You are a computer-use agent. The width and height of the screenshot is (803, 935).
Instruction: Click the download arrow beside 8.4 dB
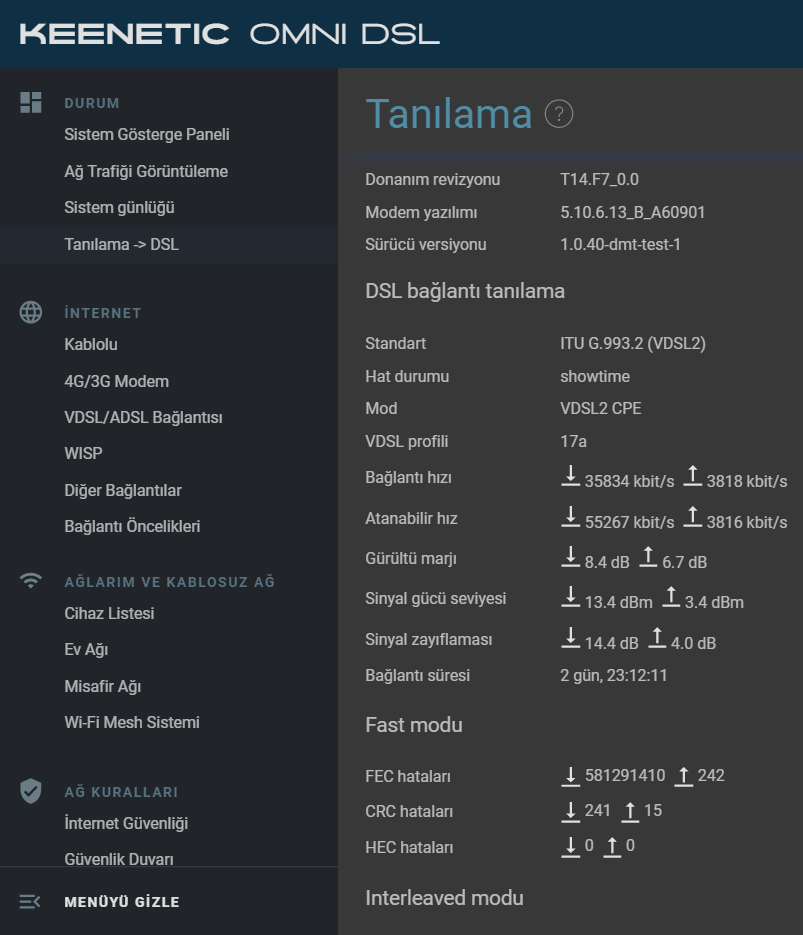coord(571,557)
